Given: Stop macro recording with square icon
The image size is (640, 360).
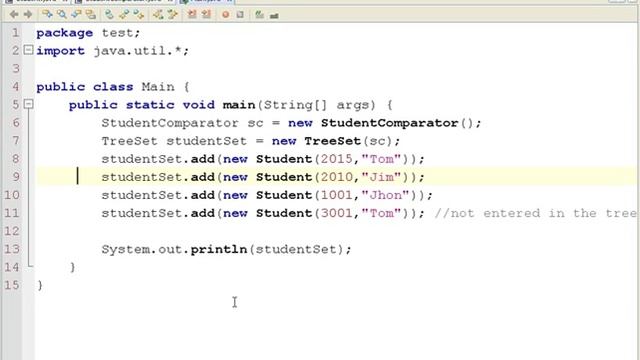Looking at the screenshot, I should 240,15.
